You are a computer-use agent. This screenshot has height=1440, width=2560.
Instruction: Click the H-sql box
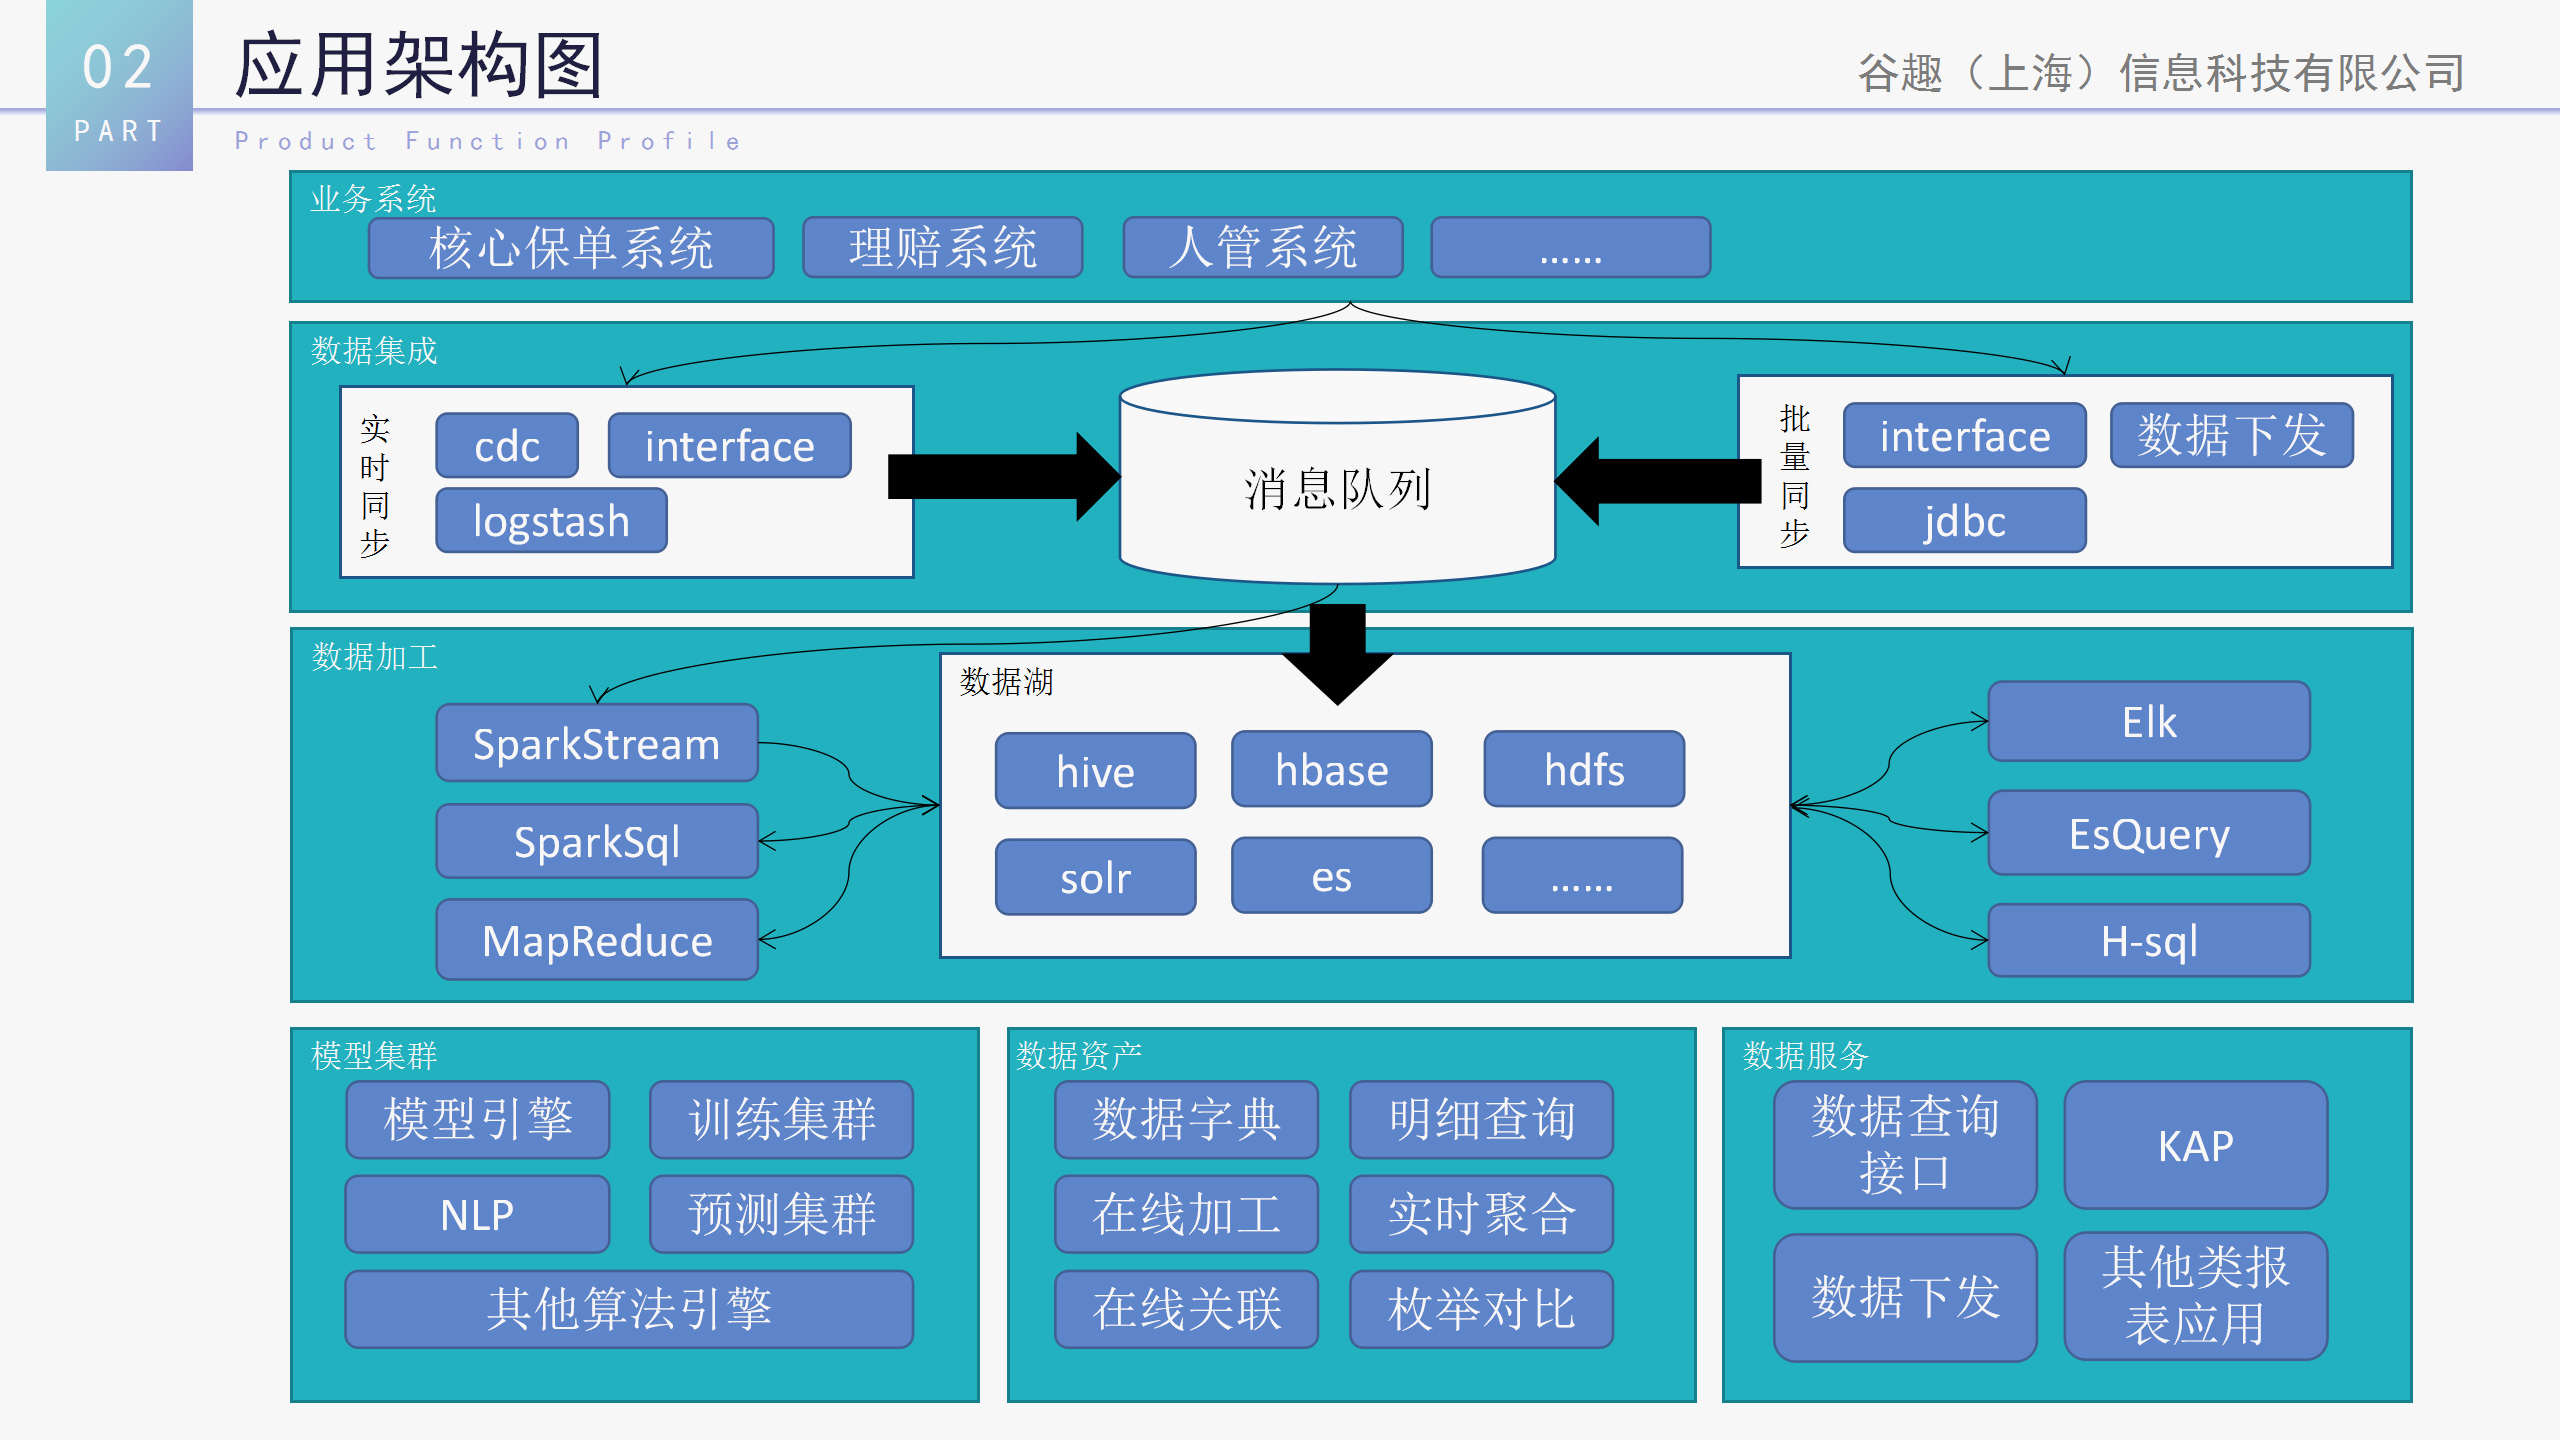click(x=2148, y=941)
